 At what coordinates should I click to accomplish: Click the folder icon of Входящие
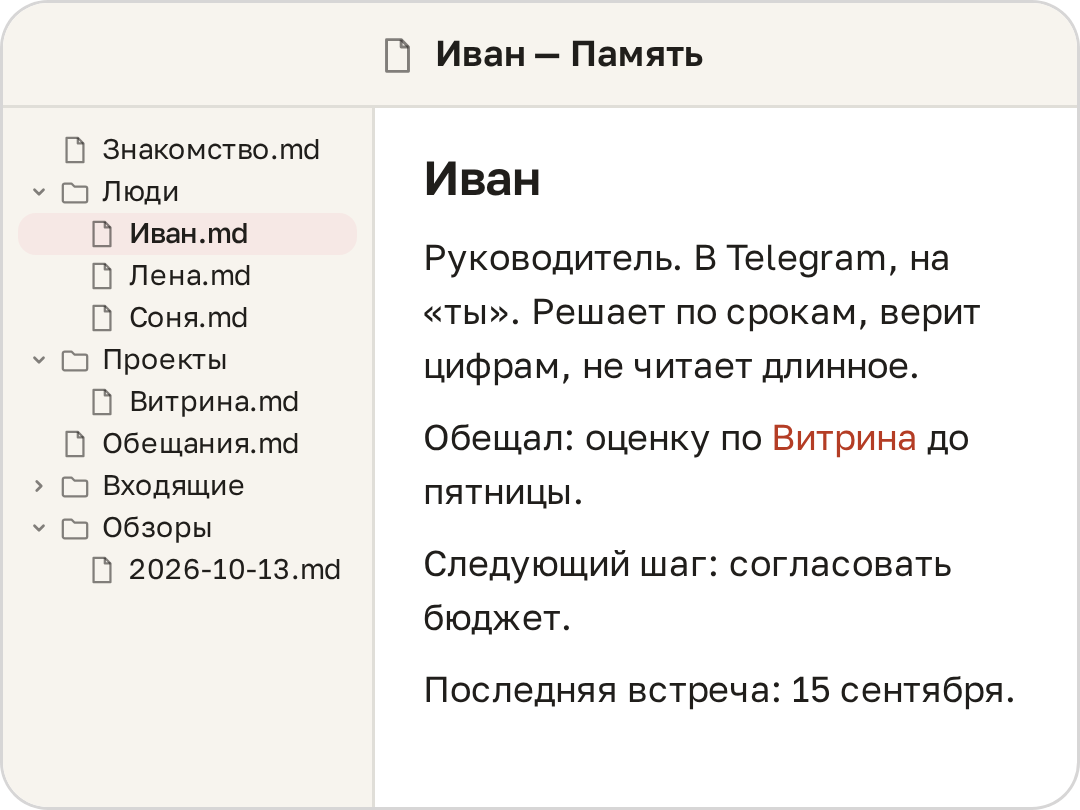75,486
